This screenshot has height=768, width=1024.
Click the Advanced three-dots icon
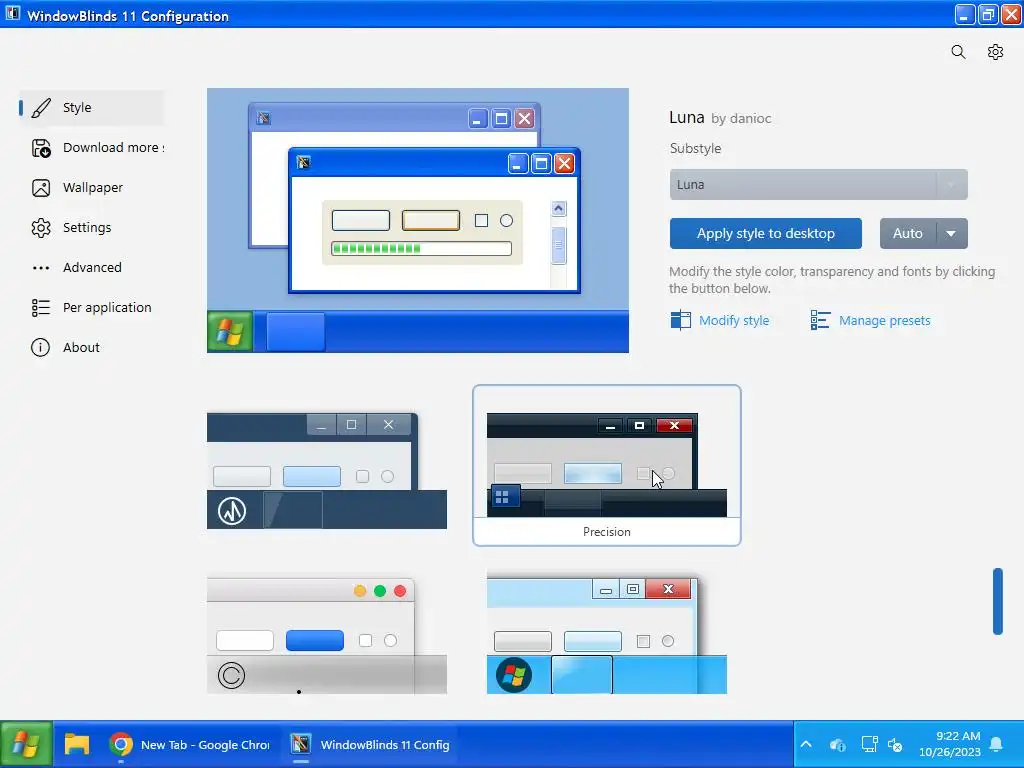(41, 268)
